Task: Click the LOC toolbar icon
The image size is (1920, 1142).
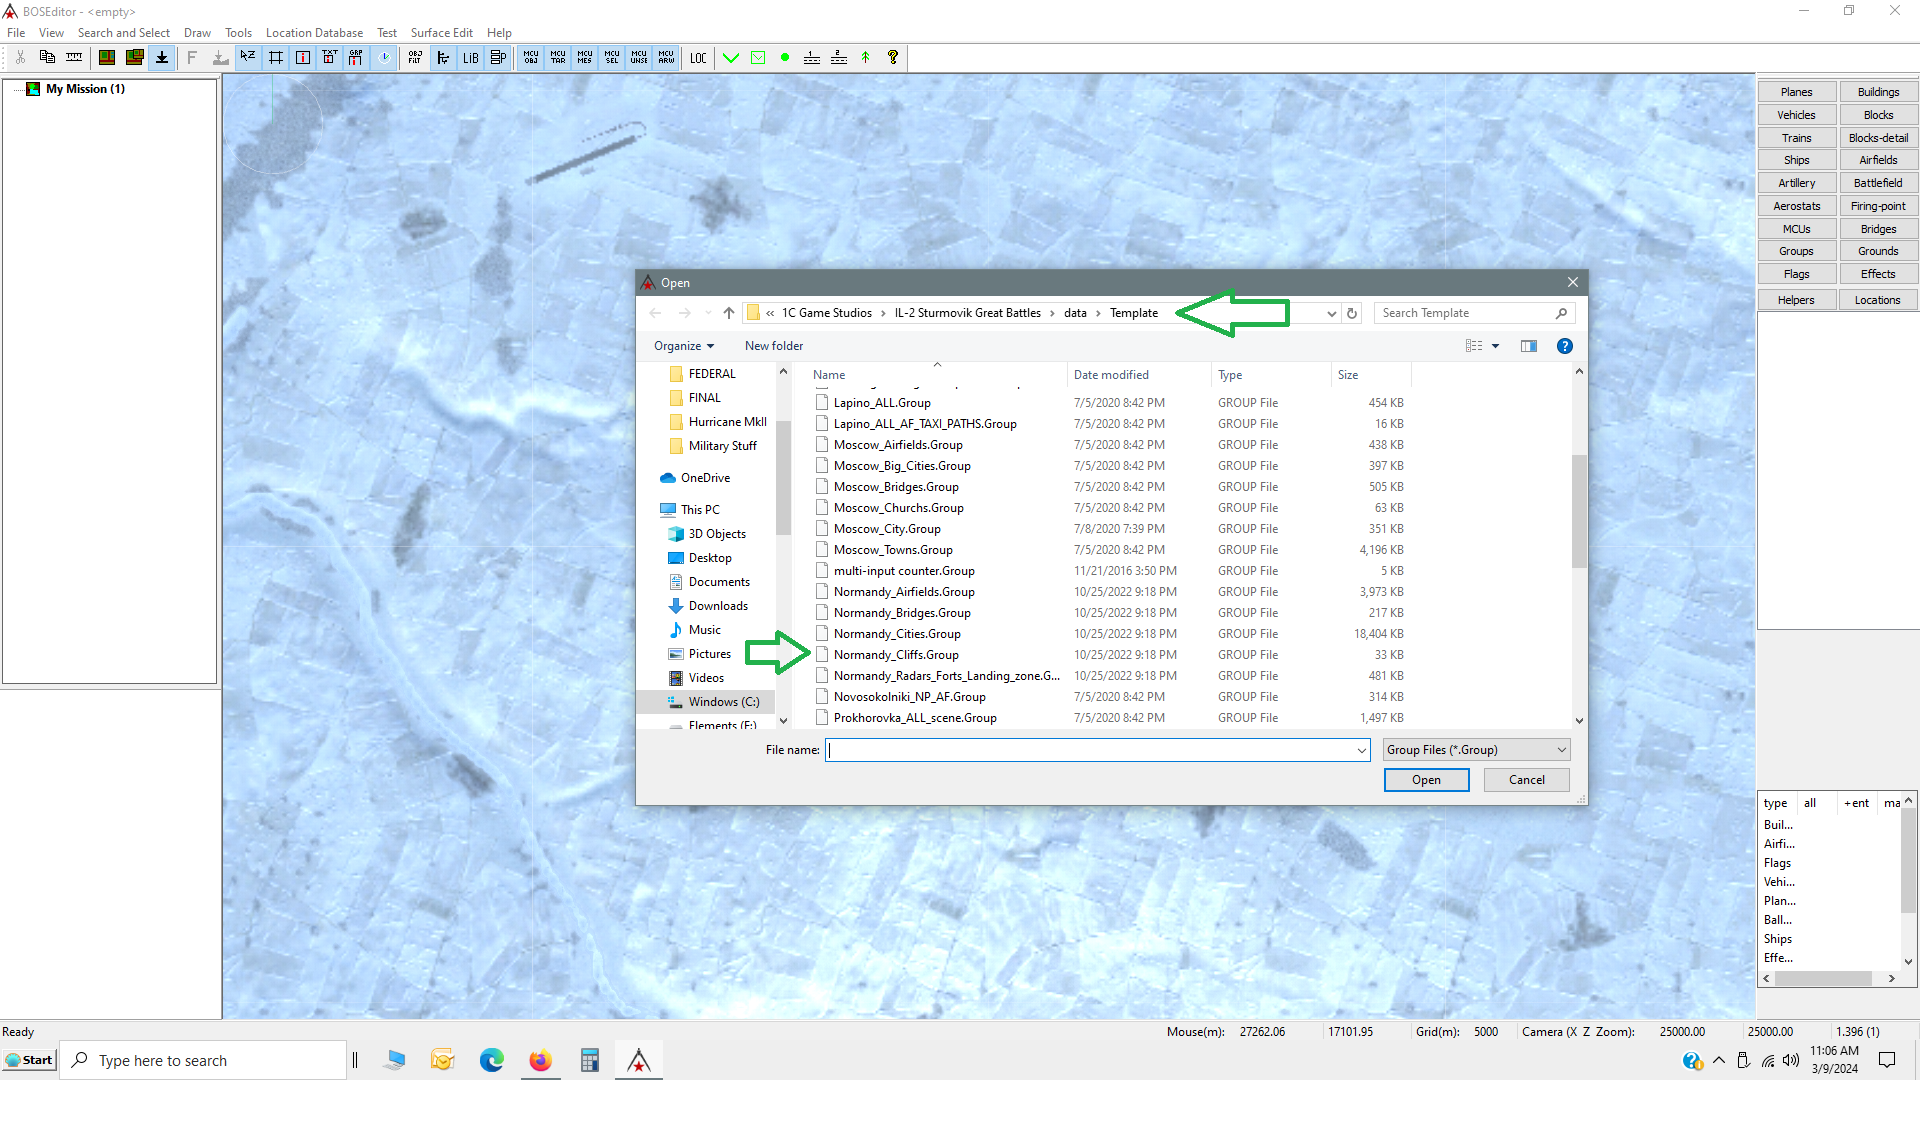Action: pyautogui.click(x=698, y=58)
